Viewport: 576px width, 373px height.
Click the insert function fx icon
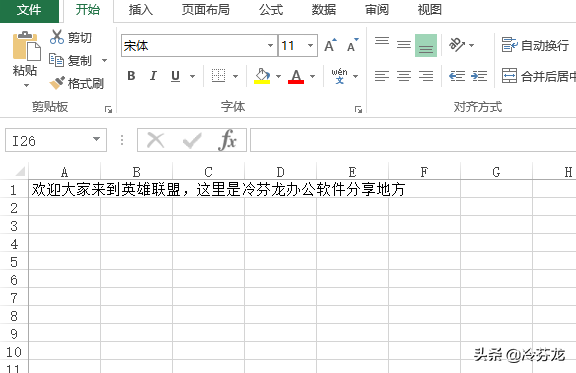[x=228, y=140]
